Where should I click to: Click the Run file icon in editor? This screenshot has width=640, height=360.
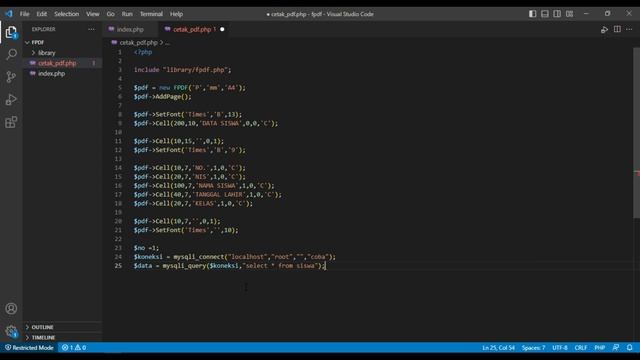click(x=604, y=29)
